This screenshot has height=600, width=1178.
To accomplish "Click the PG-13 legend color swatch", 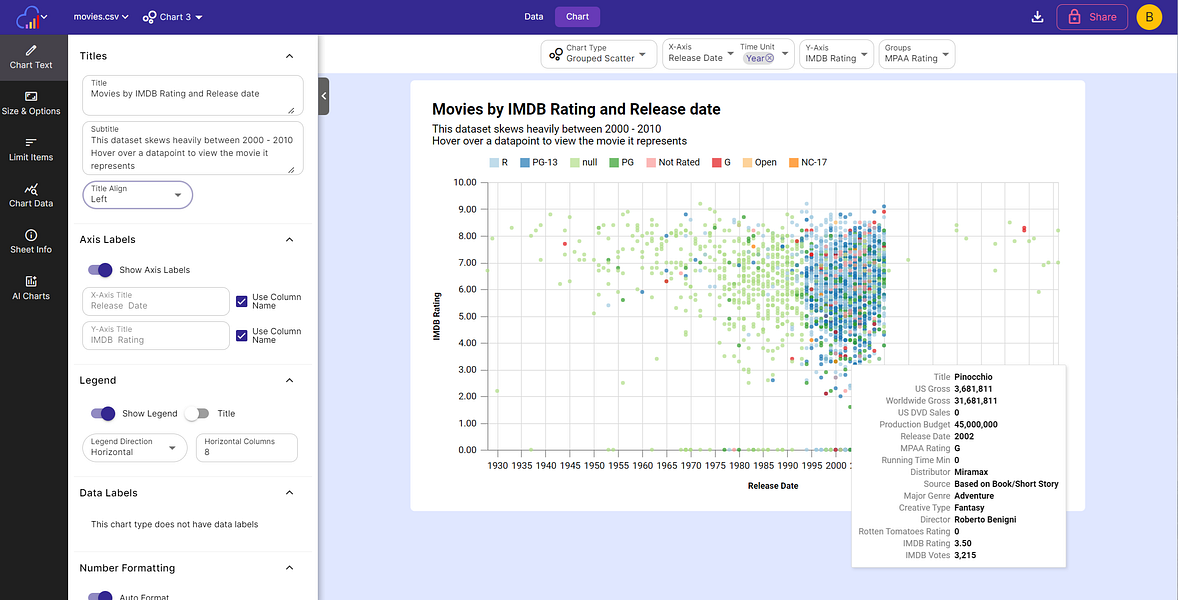I will tap(525, 162).
